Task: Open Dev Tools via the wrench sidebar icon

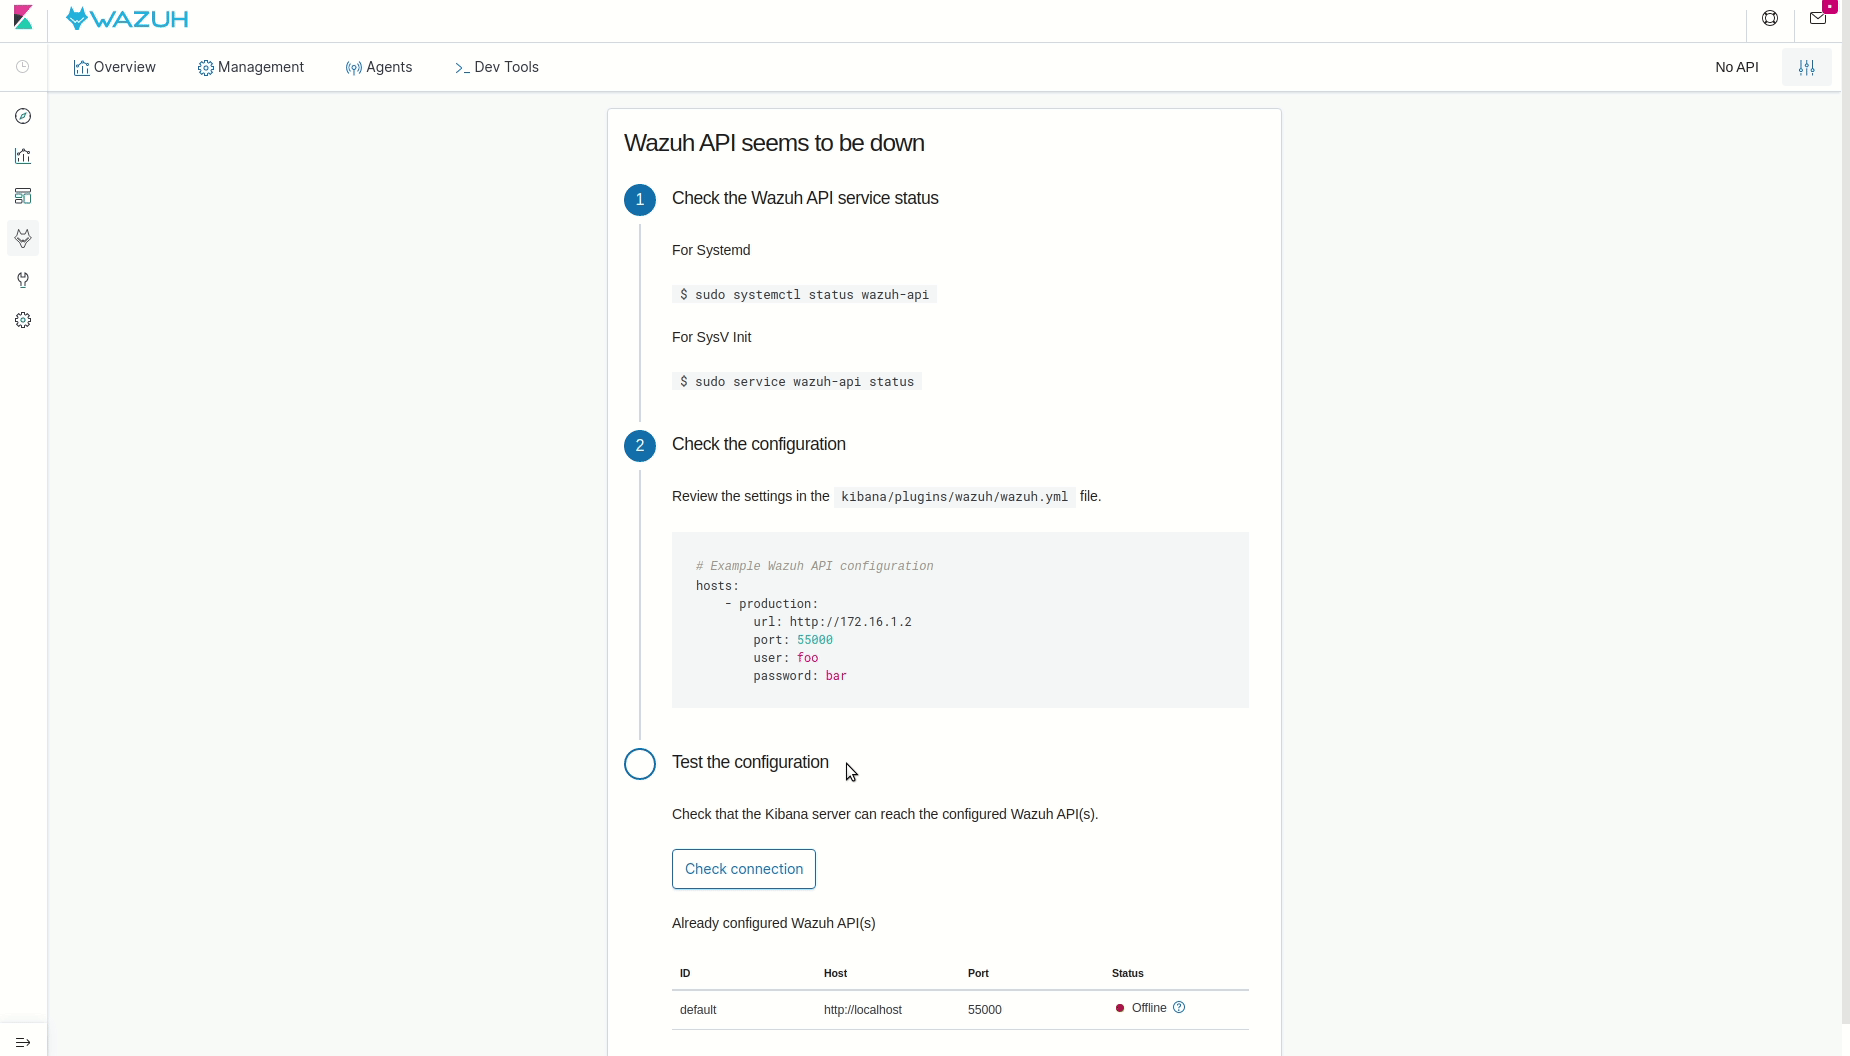Action: pyautogui.click(x=23, y=279)
